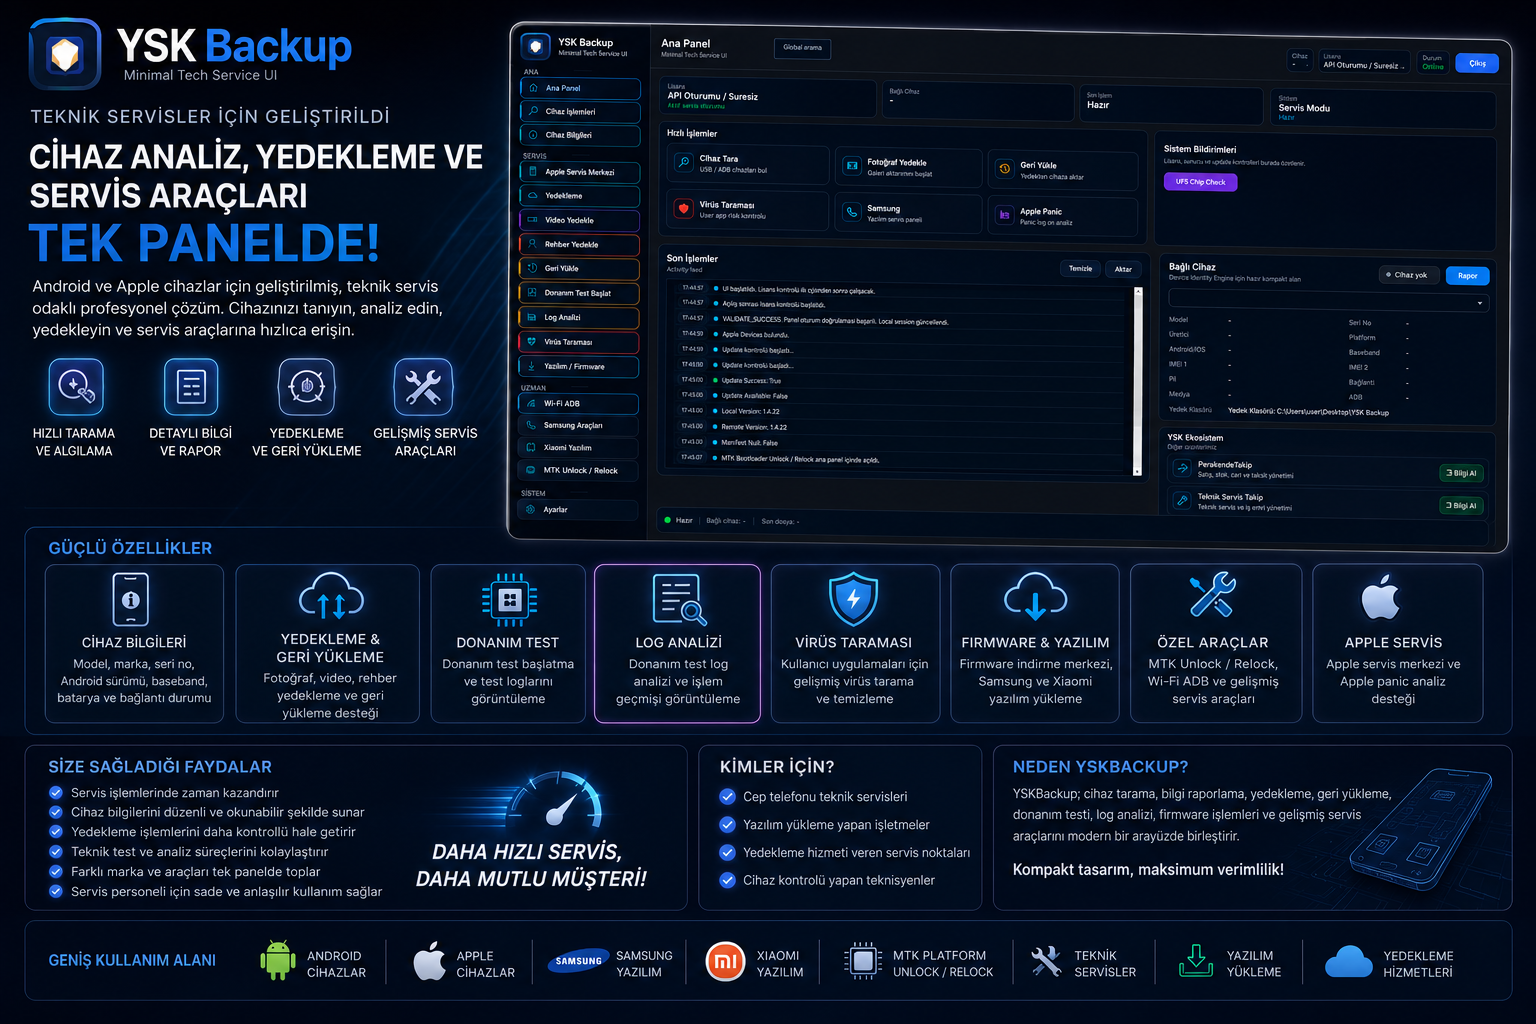Click the YSK Backup shield logo in the app sidebar
Viewport: 1536px width, 1024px height.
point(536,46)
